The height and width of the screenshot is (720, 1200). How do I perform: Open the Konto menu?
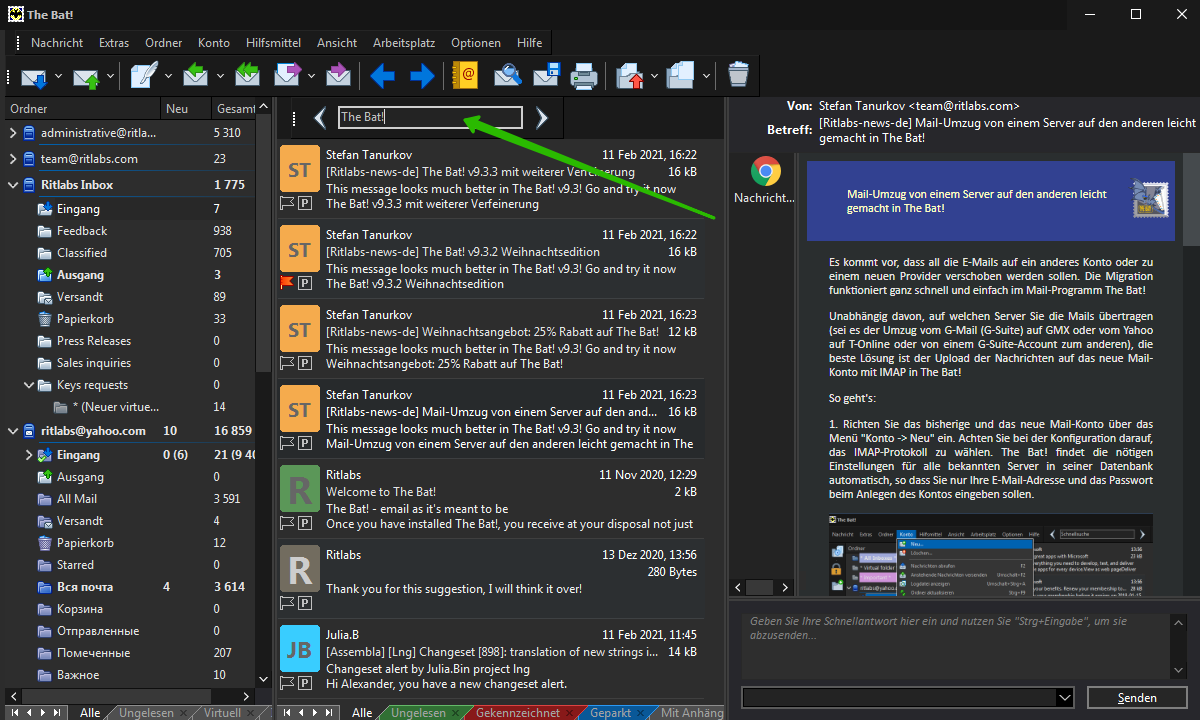tap(214, 43)
